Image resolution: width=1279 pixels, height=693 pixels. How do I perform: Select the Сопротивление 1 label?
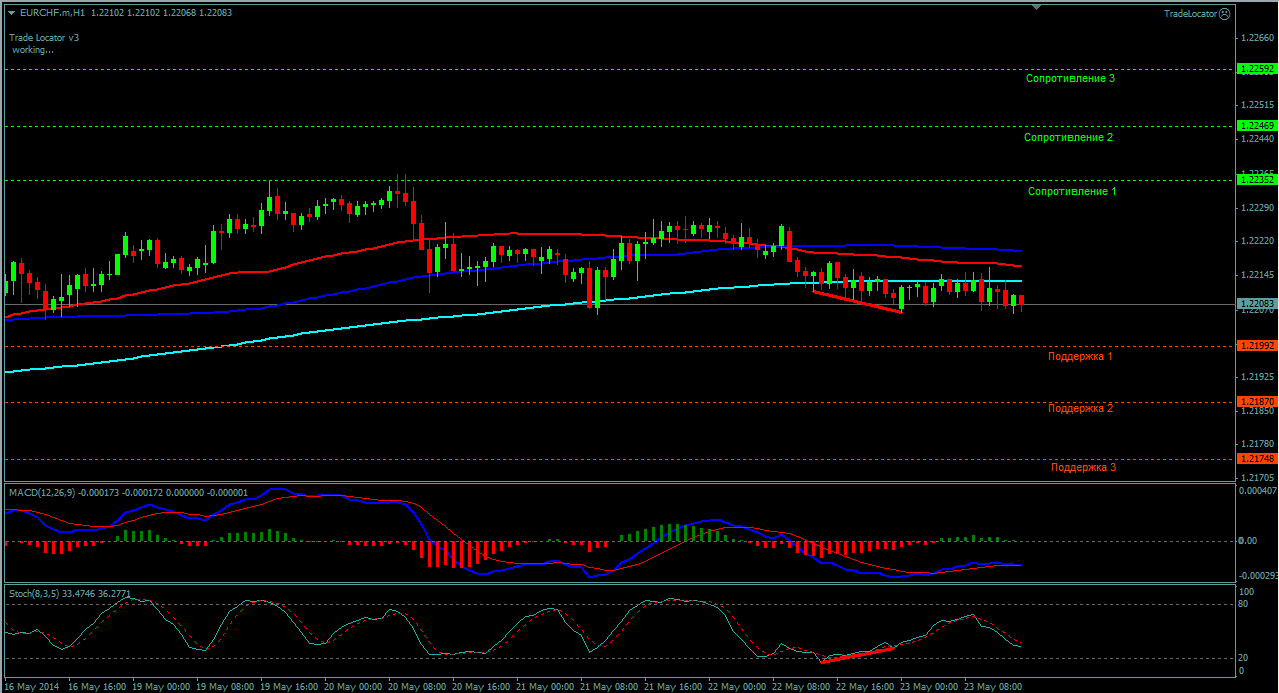tap(1072, 191)
